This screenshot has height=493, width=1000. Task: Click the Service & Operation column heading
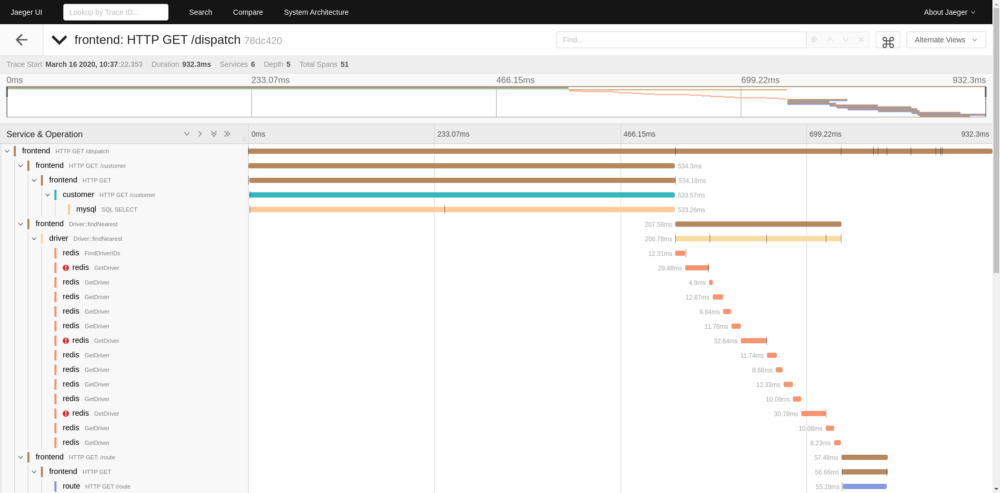45,134
